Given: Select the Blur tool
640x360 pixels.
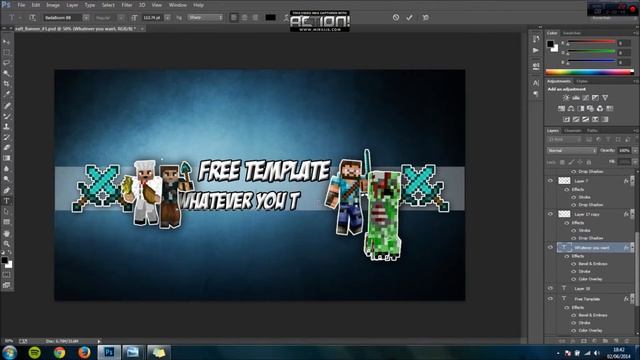Looking at the screenshot, I should pyautogui.click(x=7, y=169).
